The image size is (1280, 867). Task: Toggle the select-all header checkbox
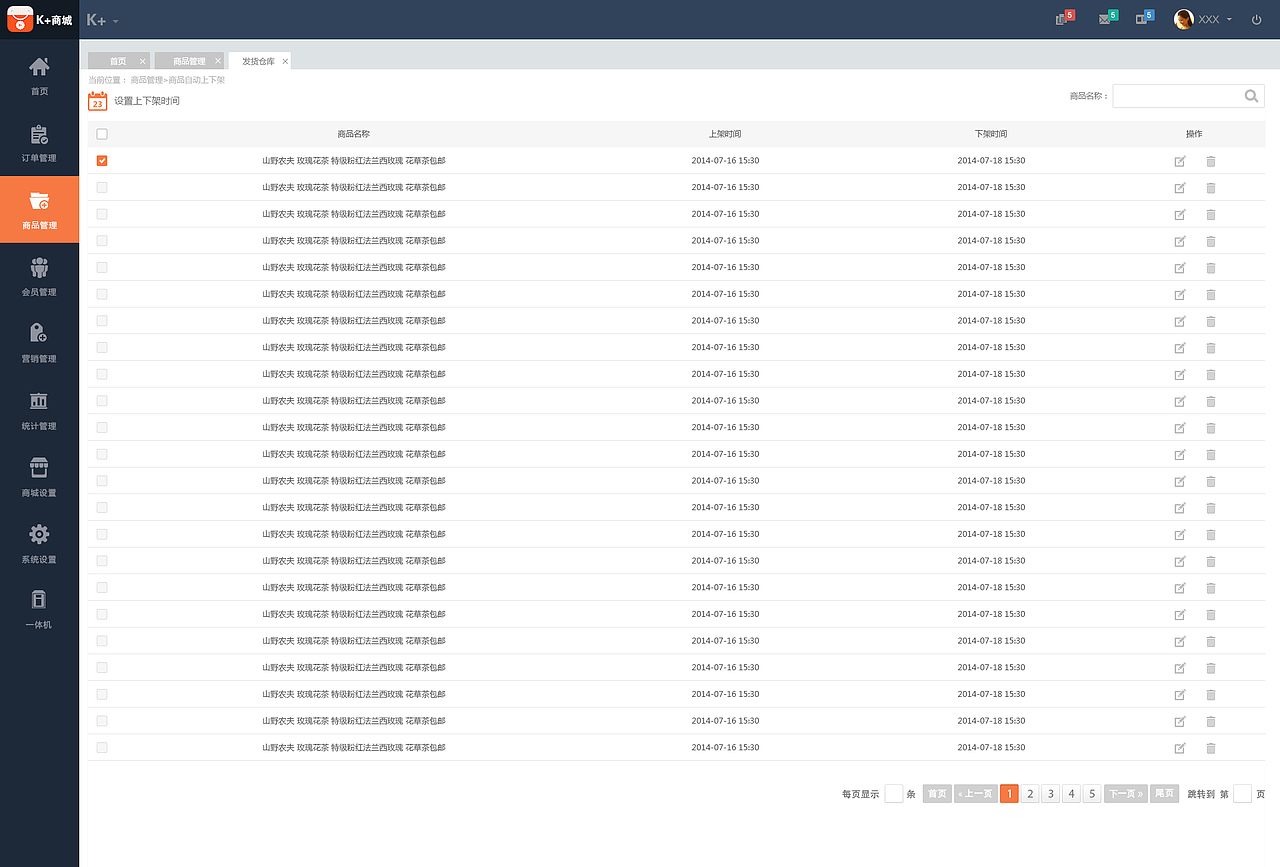pos(102,134)
